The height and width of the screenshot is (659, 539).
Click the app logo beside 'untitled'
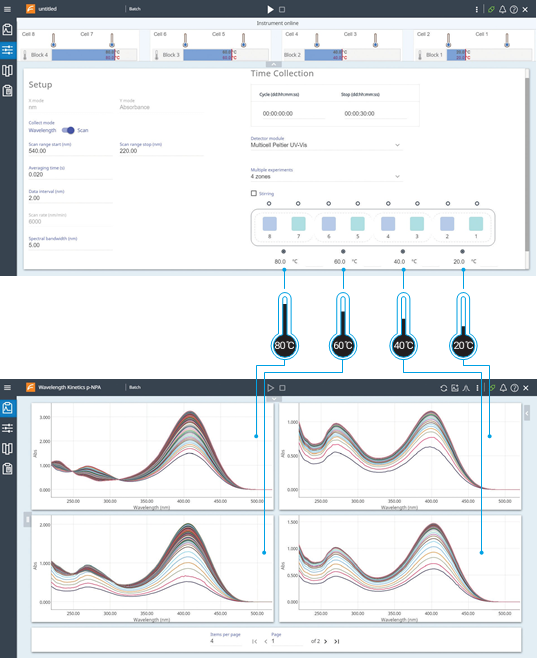30,9
